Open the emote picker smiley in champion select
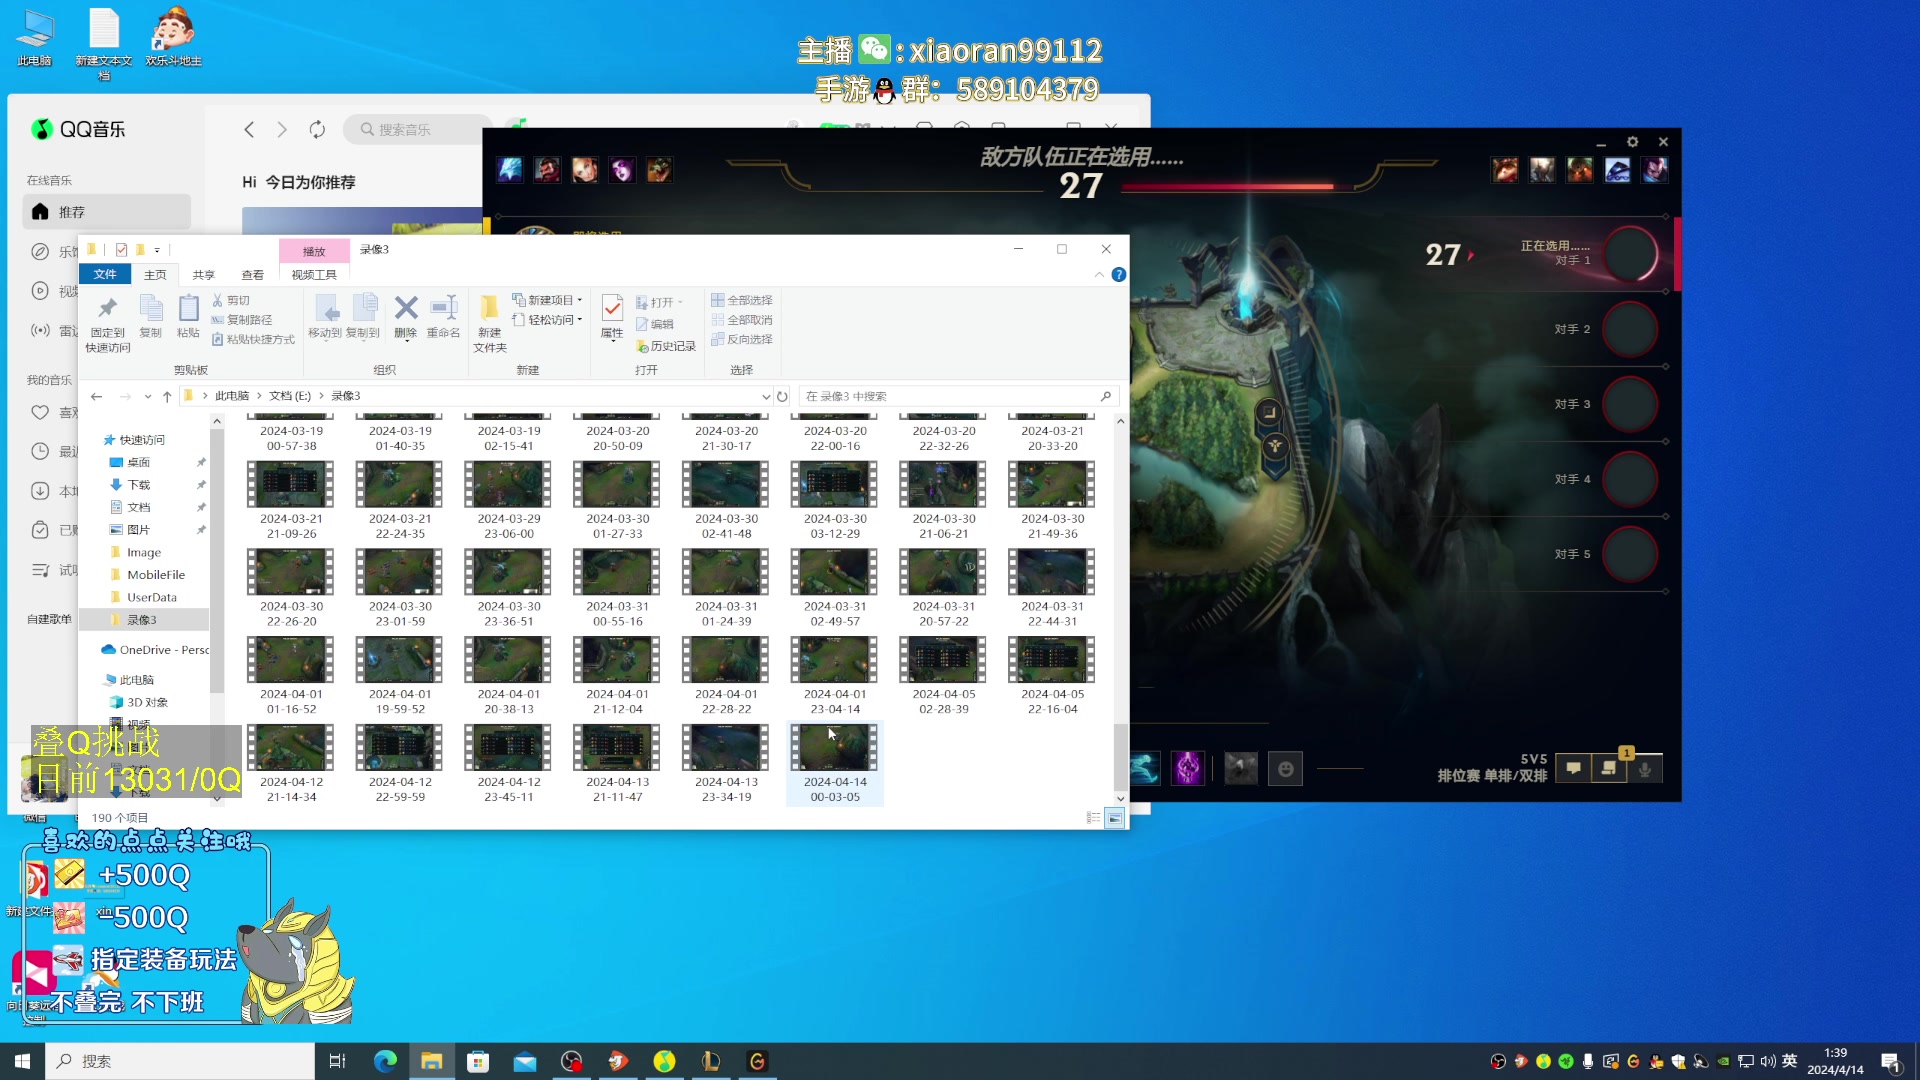1920x1080 pixels. [x=1286, y=768]
